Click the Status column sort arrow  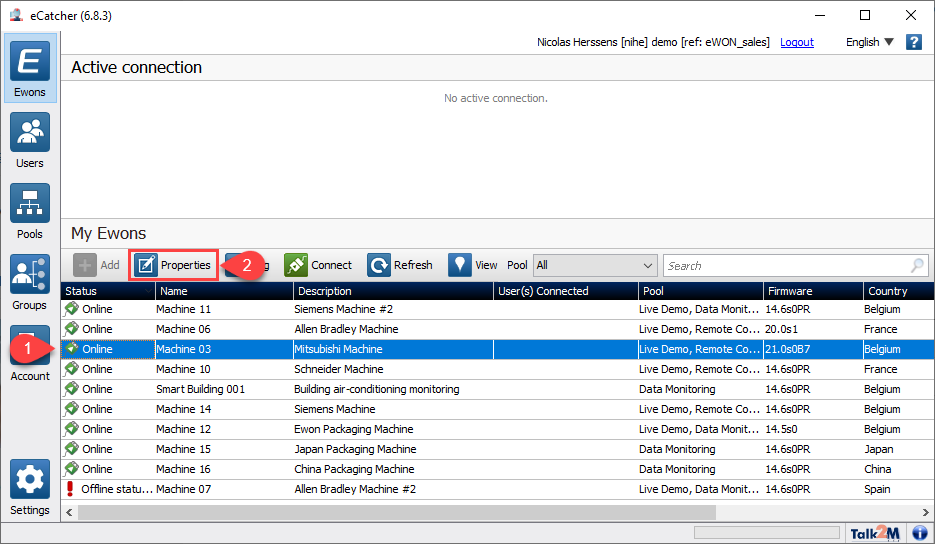click(148, 290)
